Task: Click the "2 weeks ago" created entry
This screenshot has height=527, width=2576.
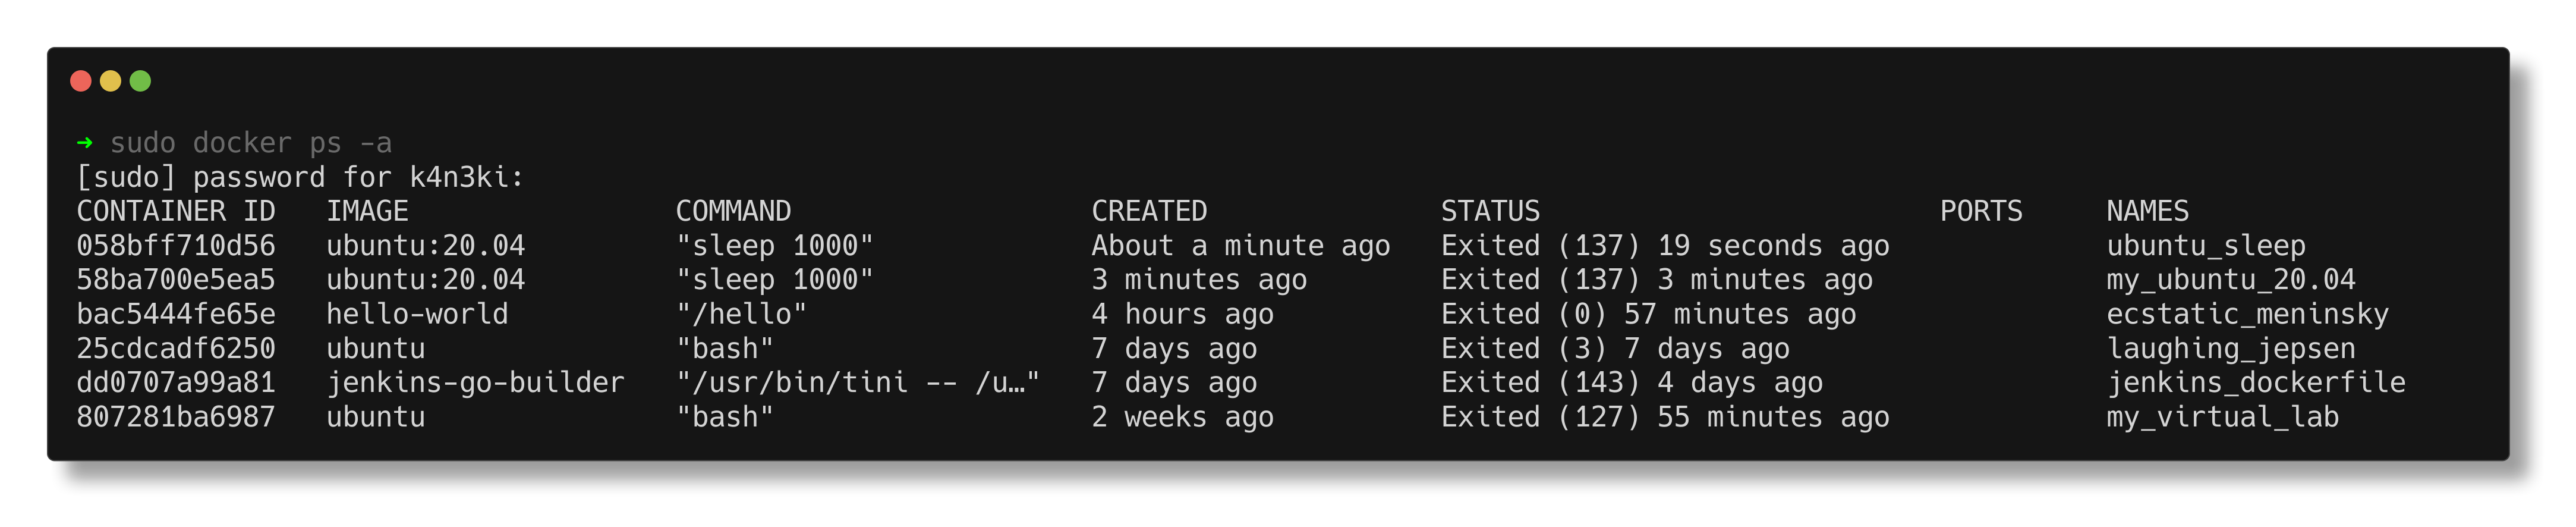Action: [x=1182, y=417]
